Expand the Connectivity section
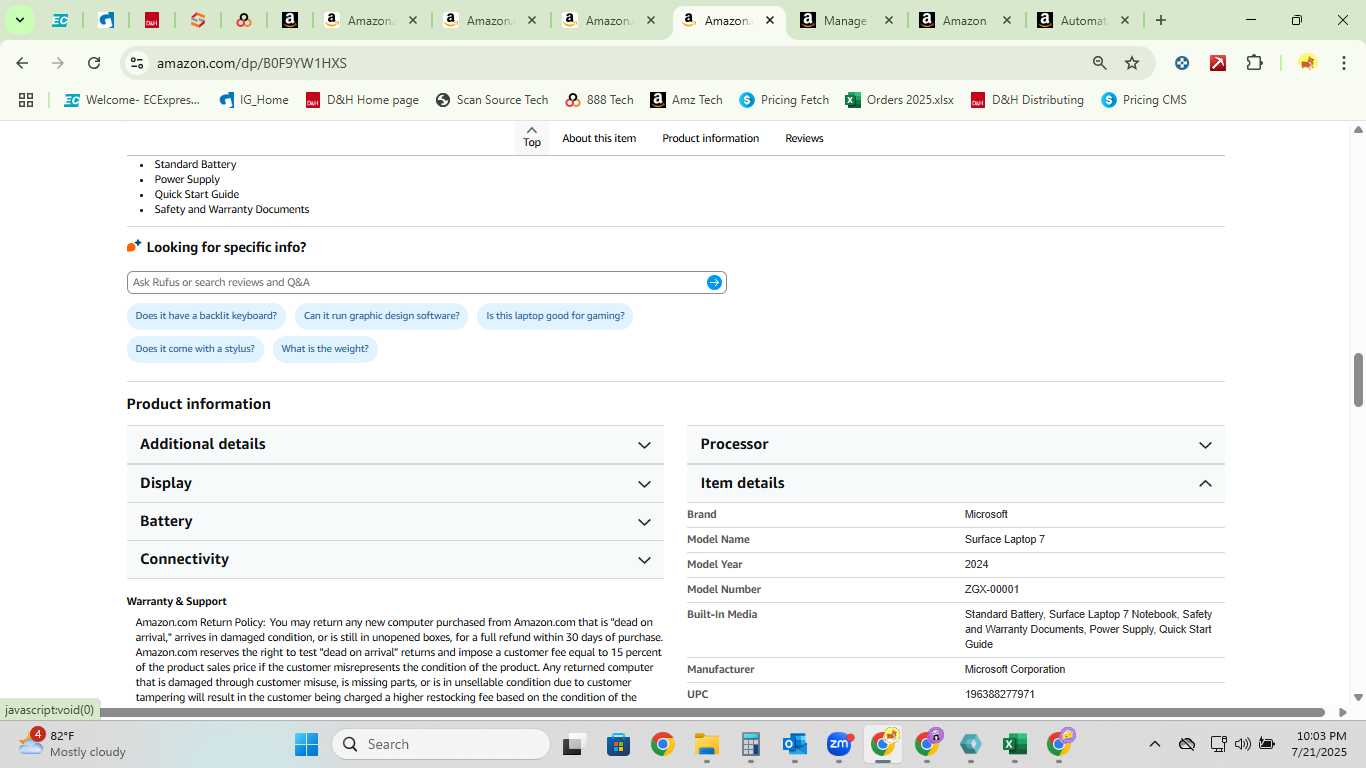1366x768 pixels. pyautogui.click(x=395, y=559)
